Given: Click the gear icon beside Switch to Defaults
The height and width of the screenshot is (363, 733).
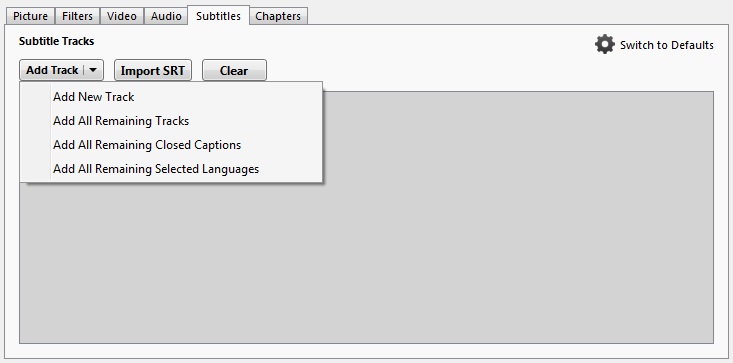Looking at the screenshot, I should 604,44.
